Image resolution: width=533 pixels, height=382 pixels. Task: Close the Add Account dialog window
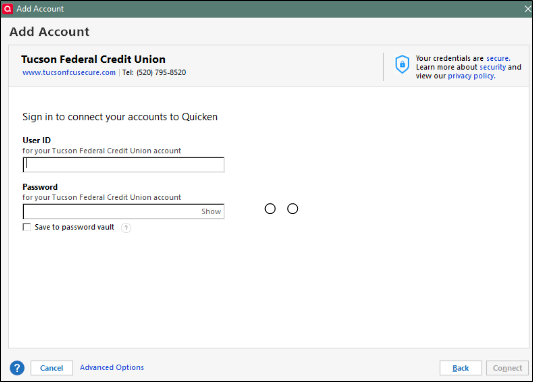pyautogui.click(x=527, y=9)
